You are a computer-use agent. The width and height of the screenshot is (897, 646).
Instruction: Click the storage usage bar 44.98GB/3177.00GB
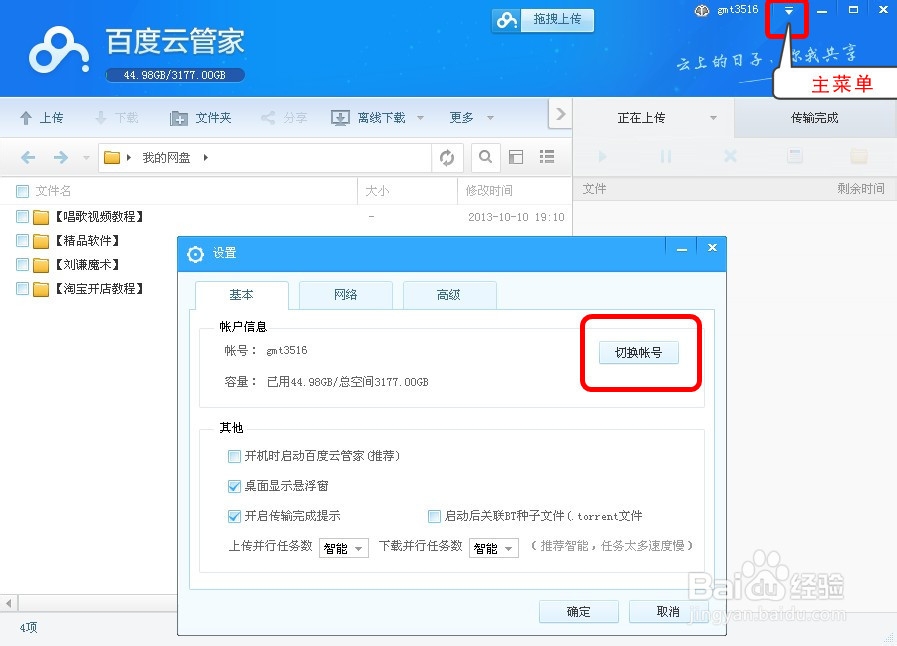(174, 75)
